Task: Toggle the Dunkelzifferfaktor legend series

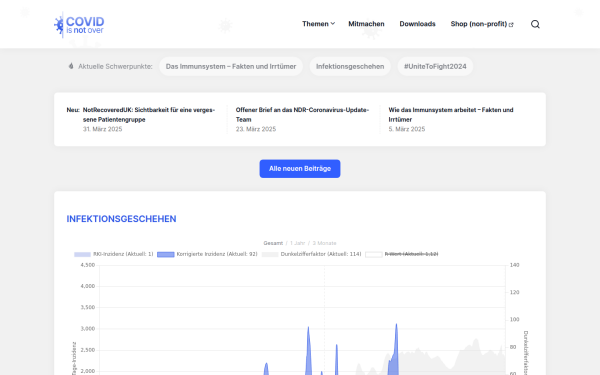Action: click(311, 254)
